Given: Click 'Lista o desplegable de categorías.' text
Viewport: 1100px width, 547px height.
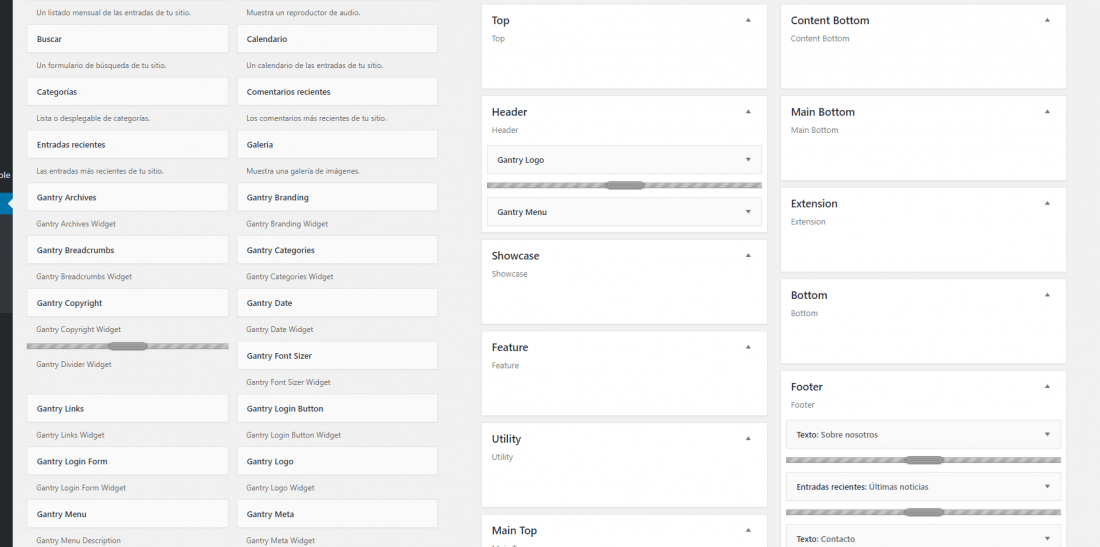Looking at the screenshot, I should 93,119.
